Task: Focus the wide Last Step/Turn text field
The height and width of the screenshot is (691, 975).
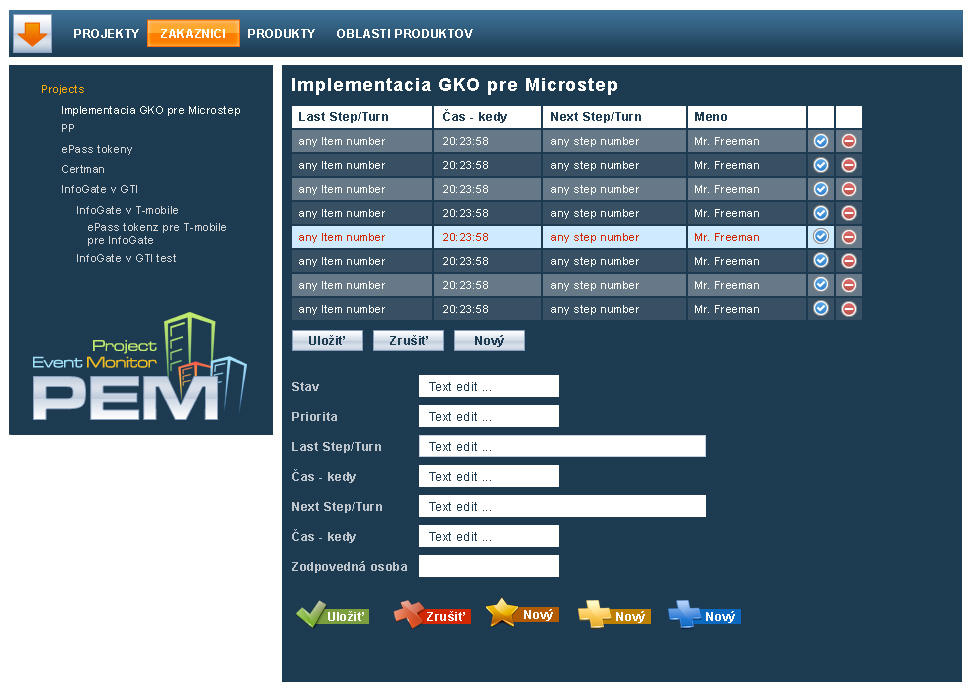Action: pos(562,446)
